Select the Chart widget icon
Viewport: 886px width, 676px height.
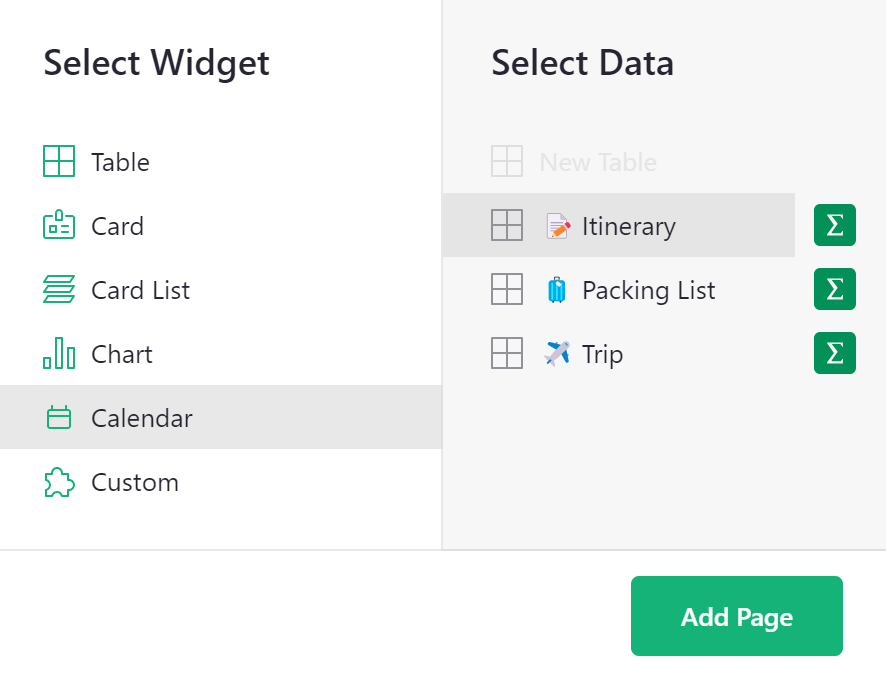coord(60,353)
